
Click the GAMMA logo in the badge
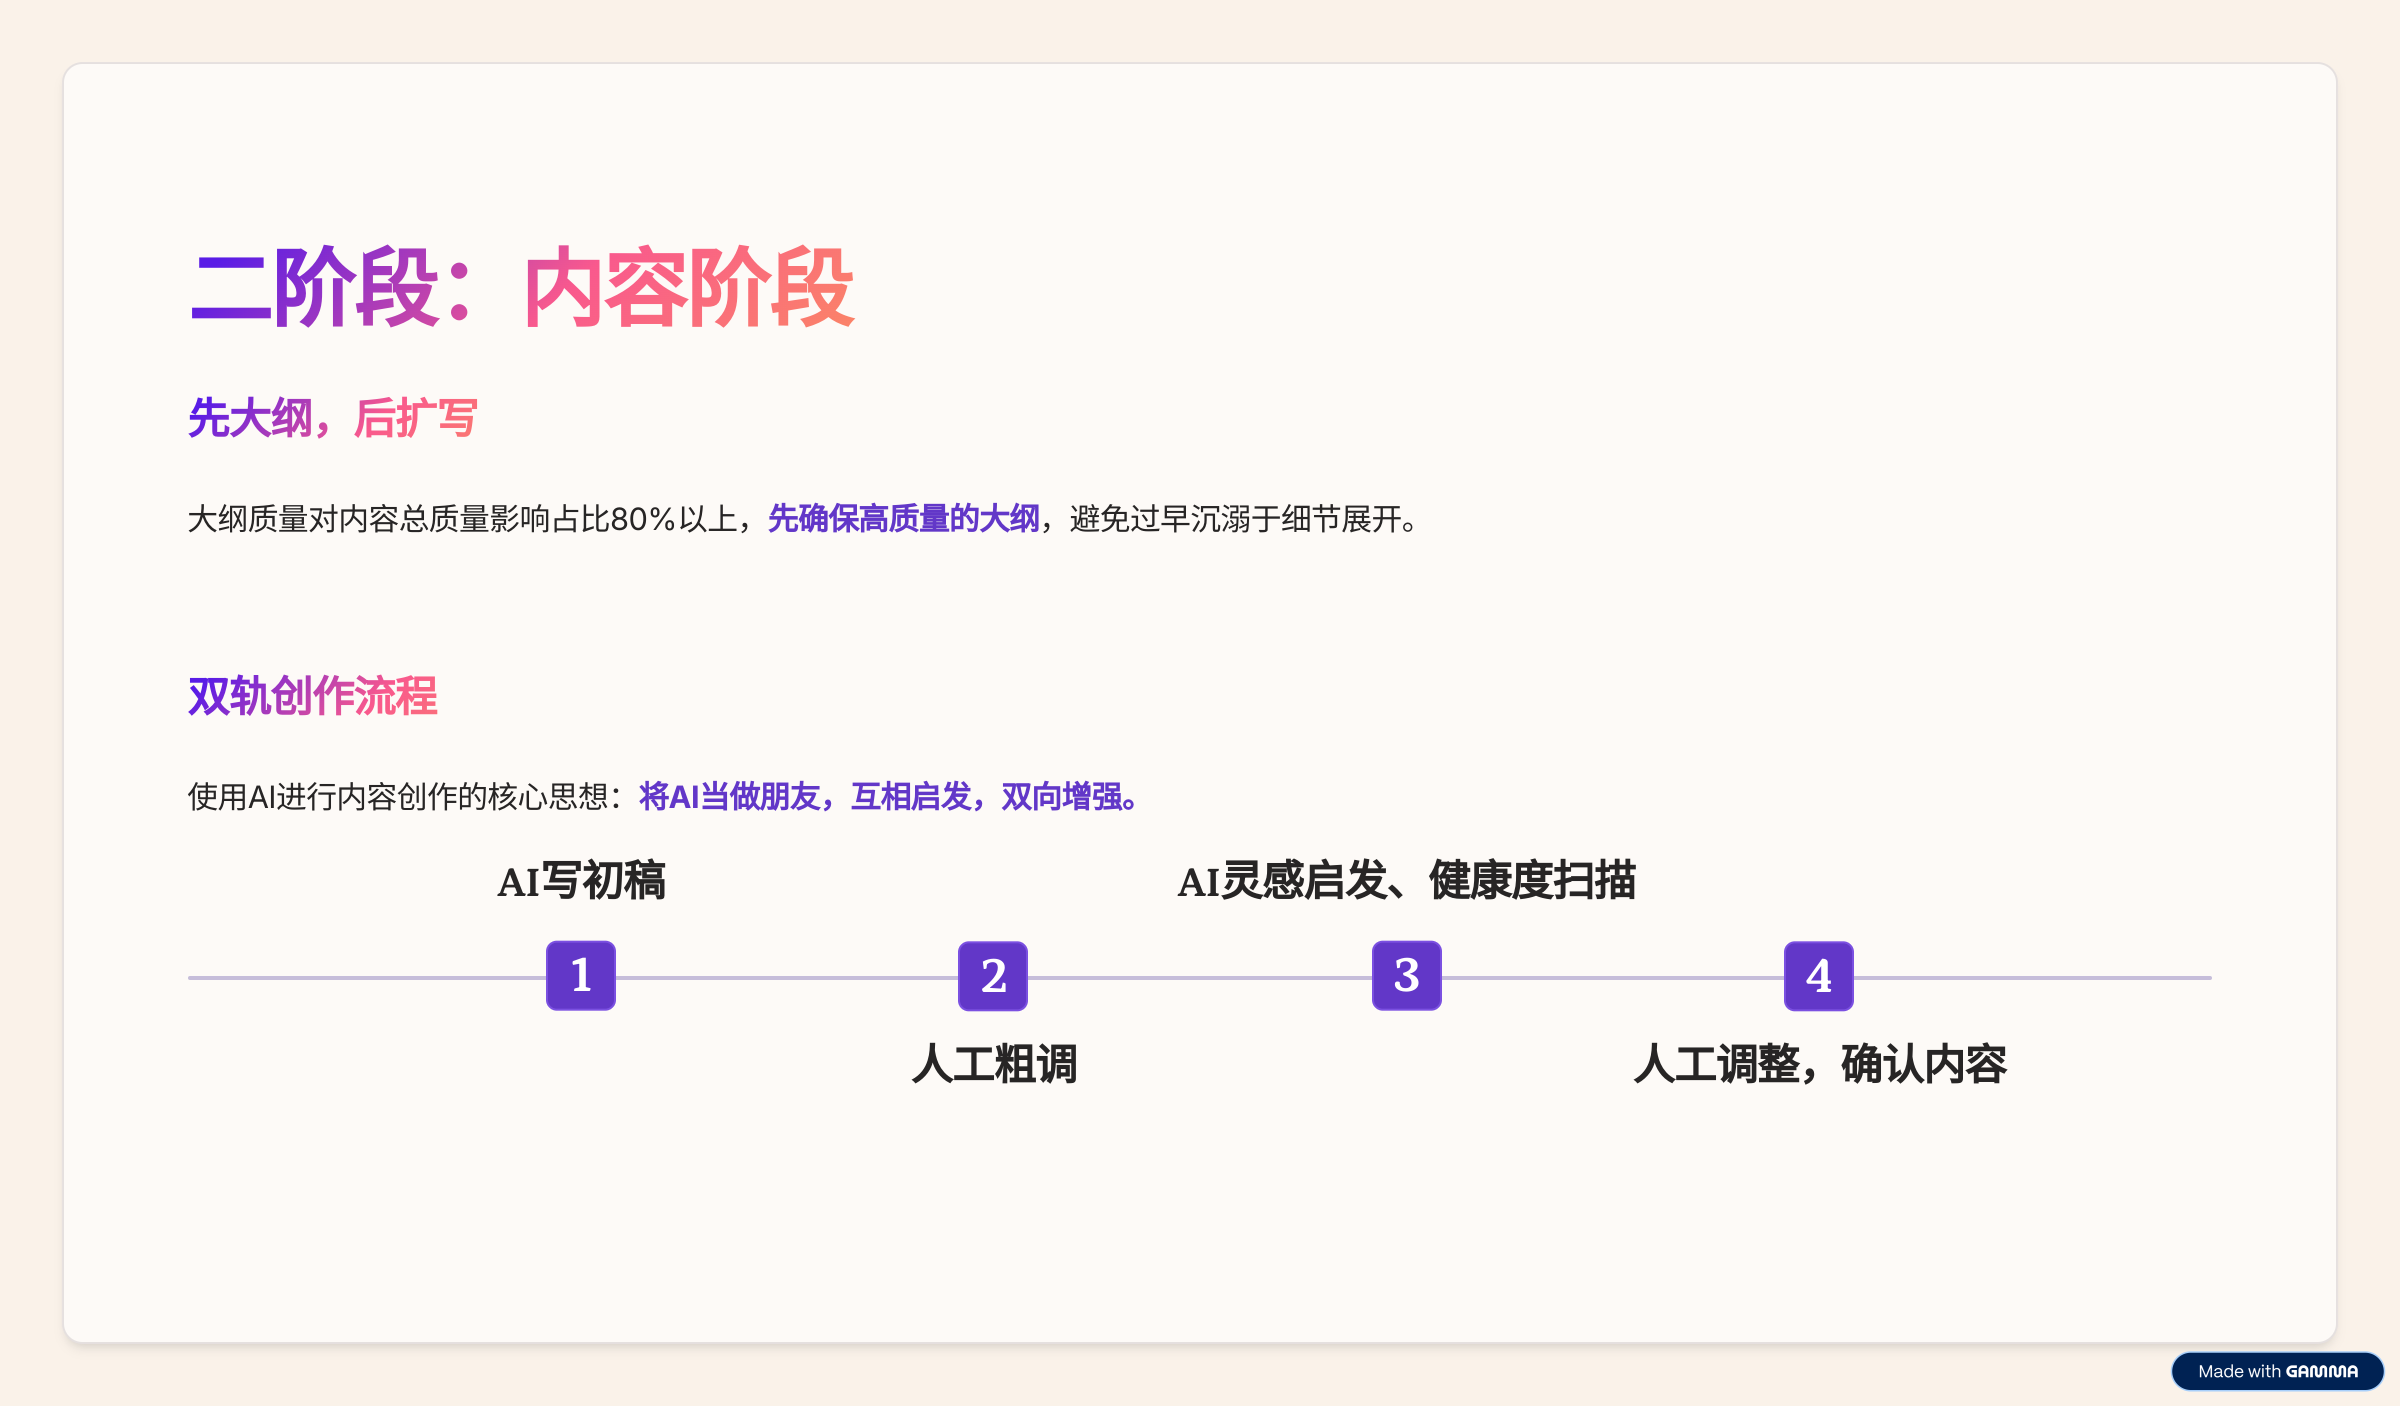click(x=2324, y=1371)
